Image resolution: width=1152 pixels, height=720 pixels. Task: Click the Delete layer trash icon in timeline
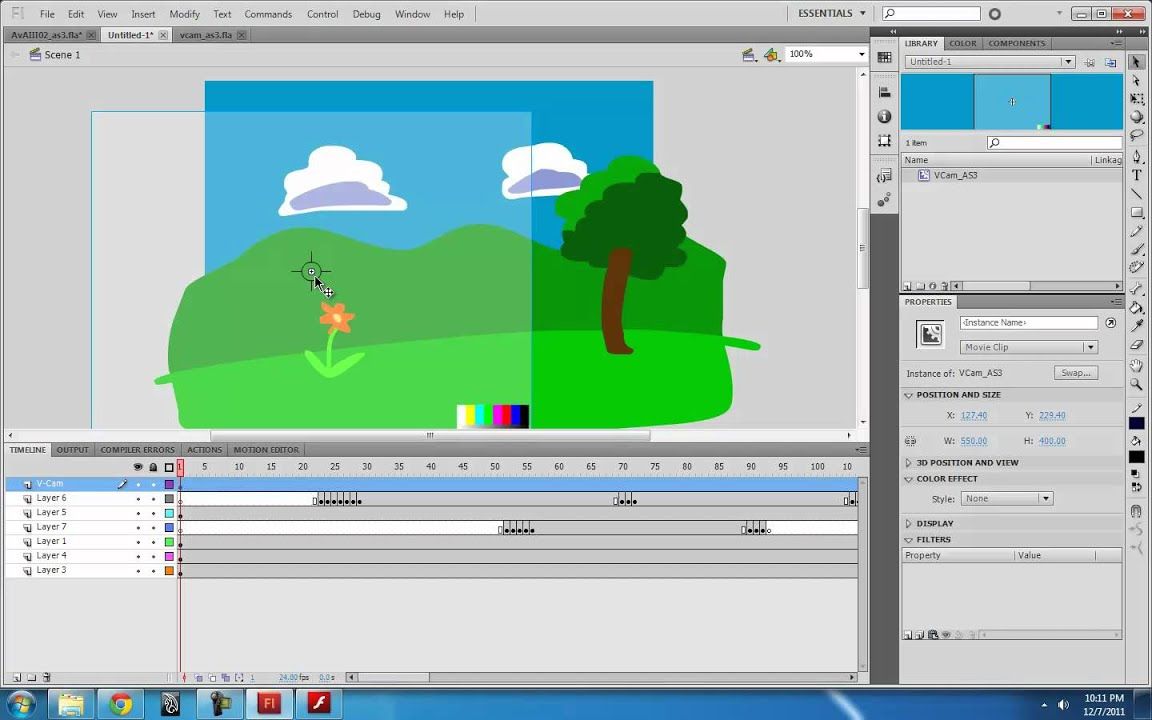[x=46, y=677]
